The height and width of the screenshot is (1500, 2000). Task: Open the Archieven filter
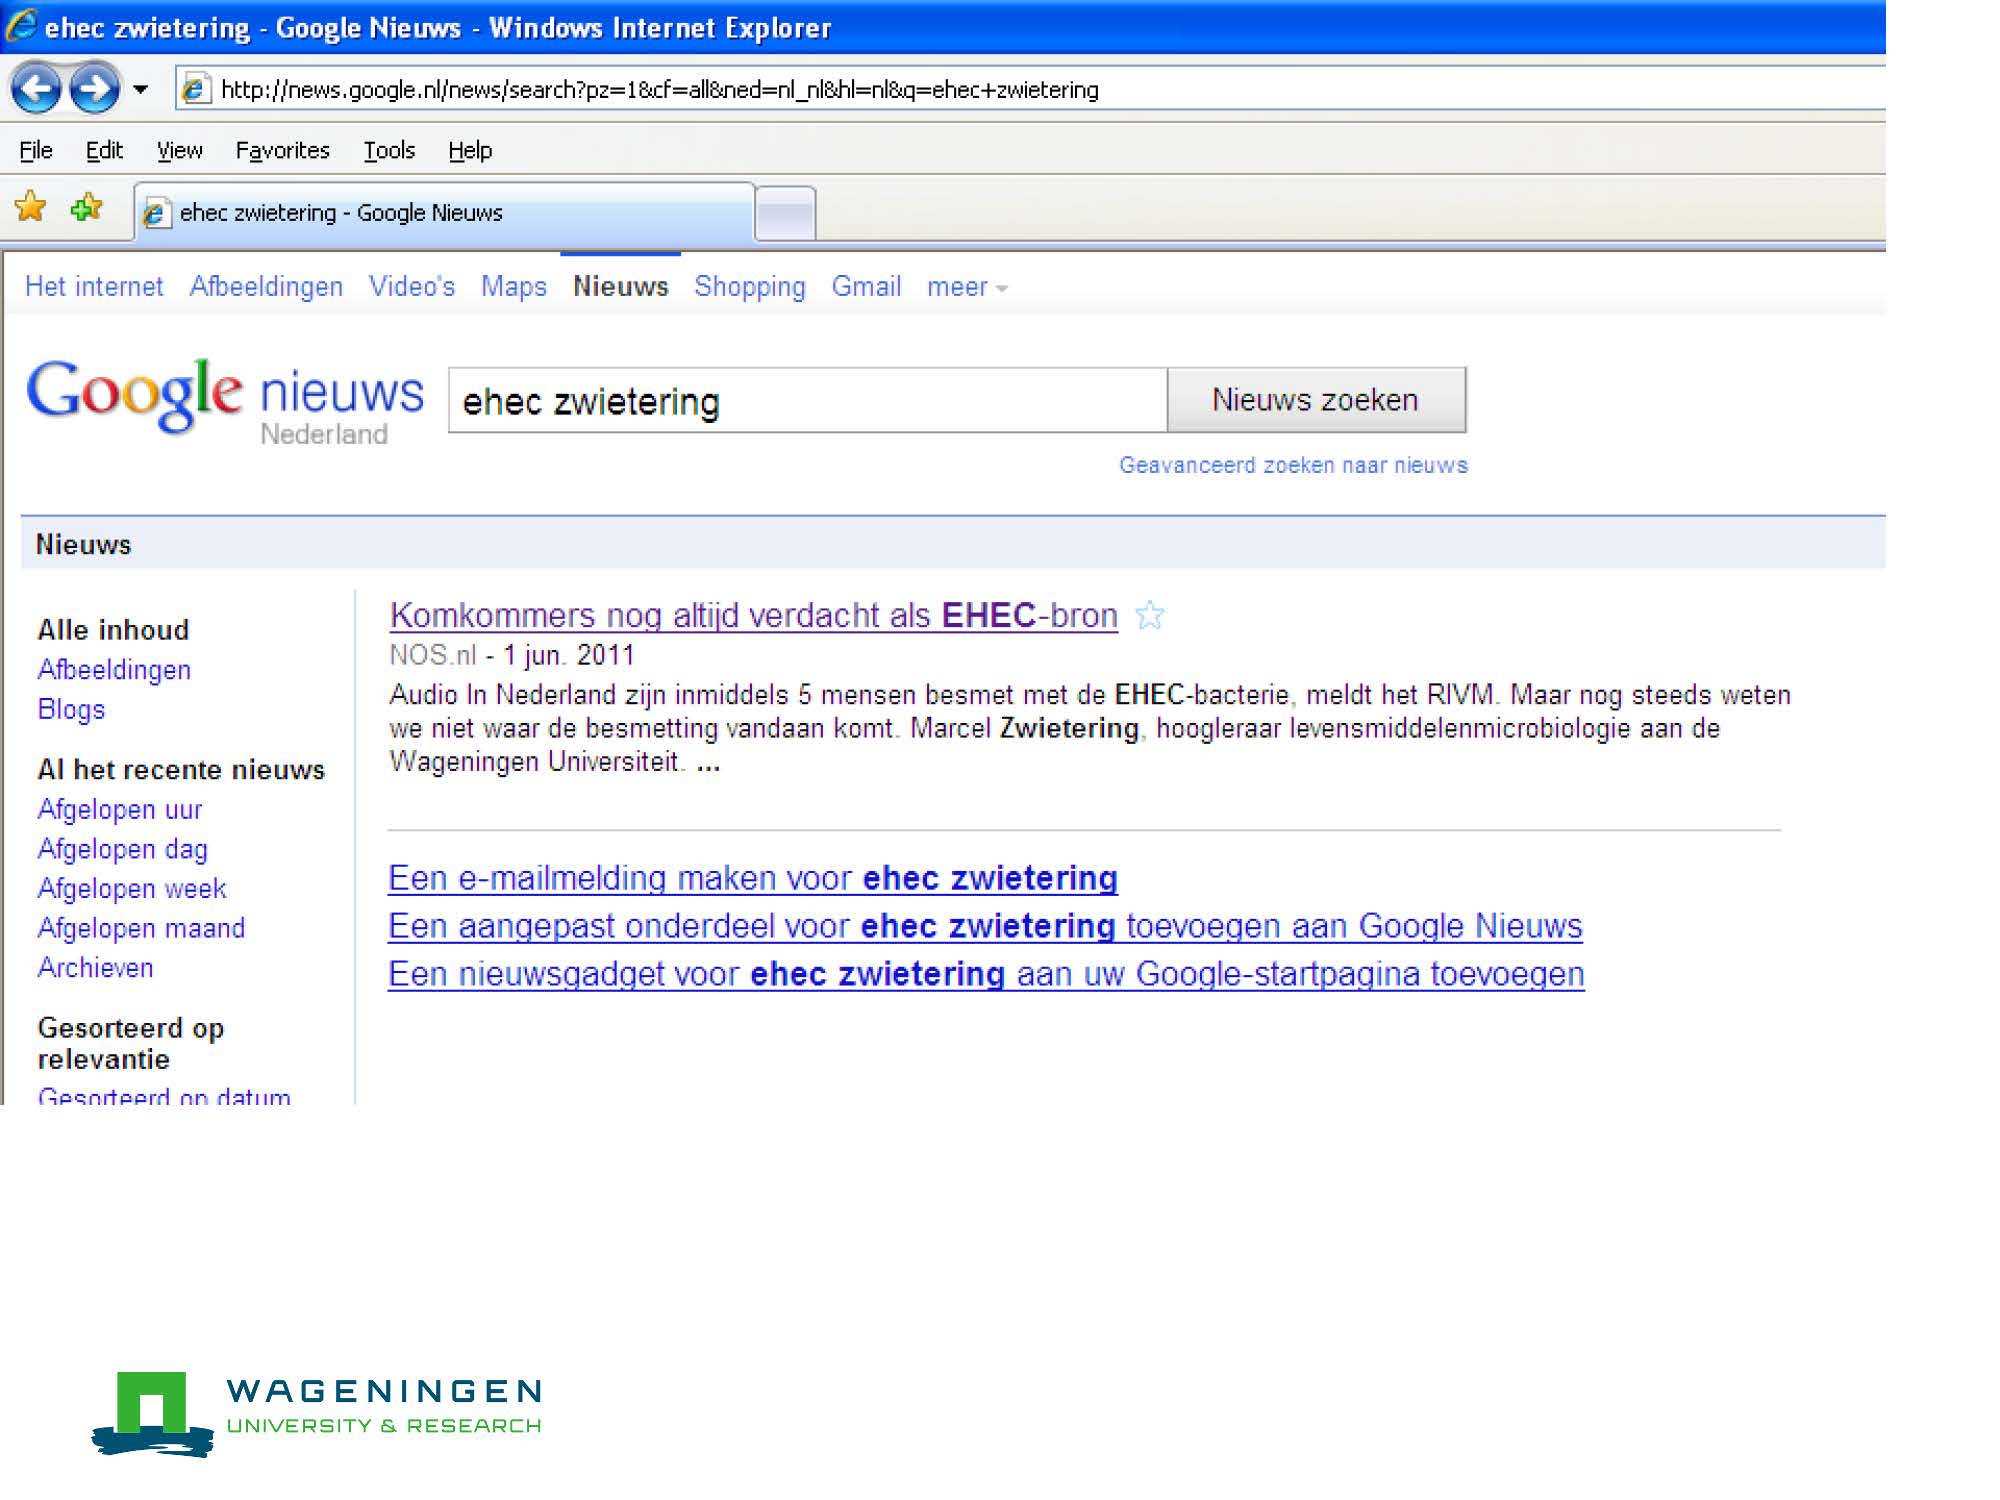click(96, 968)
